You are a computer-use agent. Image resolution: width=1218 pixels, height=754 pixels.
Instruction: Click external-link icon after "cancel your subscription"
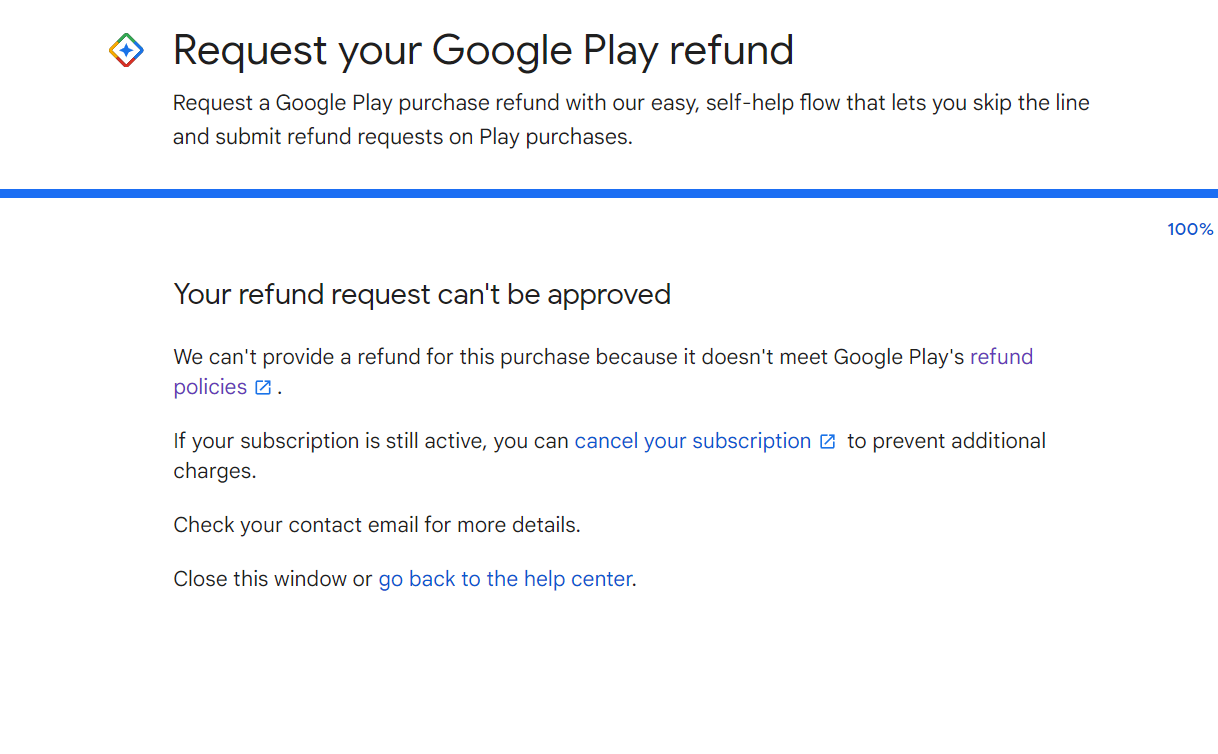[827, 442]
